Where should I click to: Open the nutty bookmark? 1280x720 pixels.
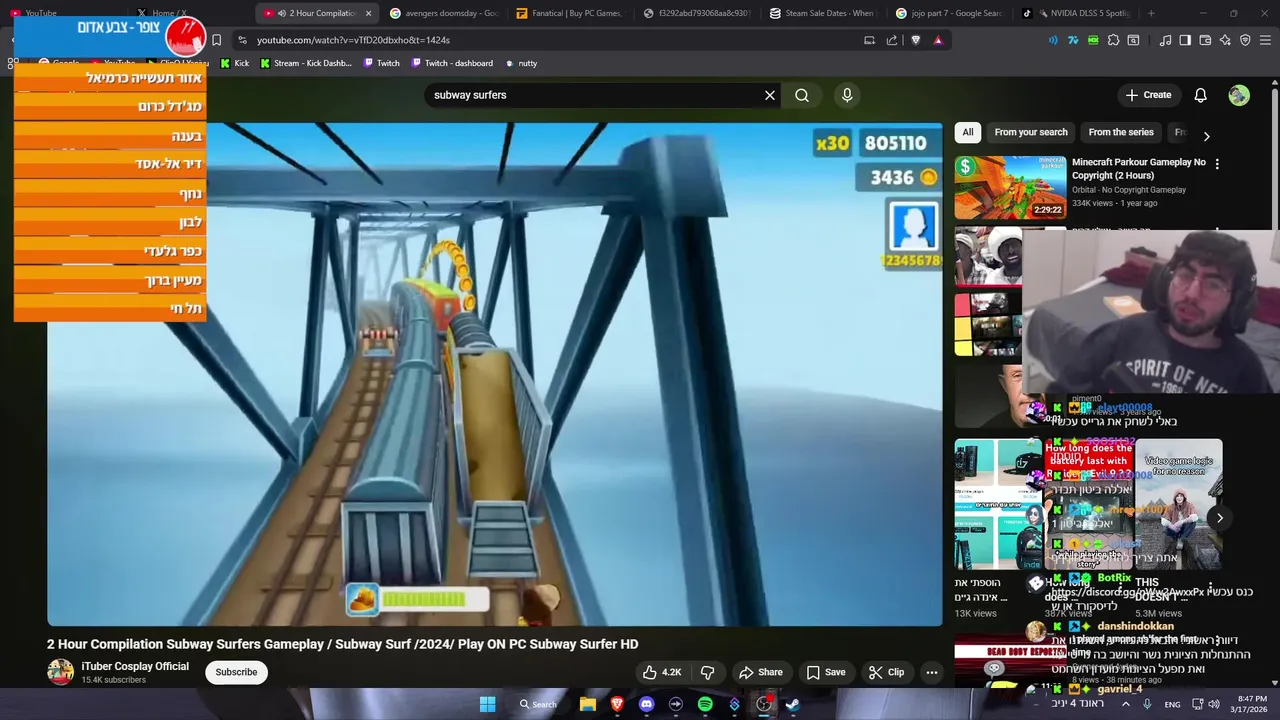(x=521, y=63)
